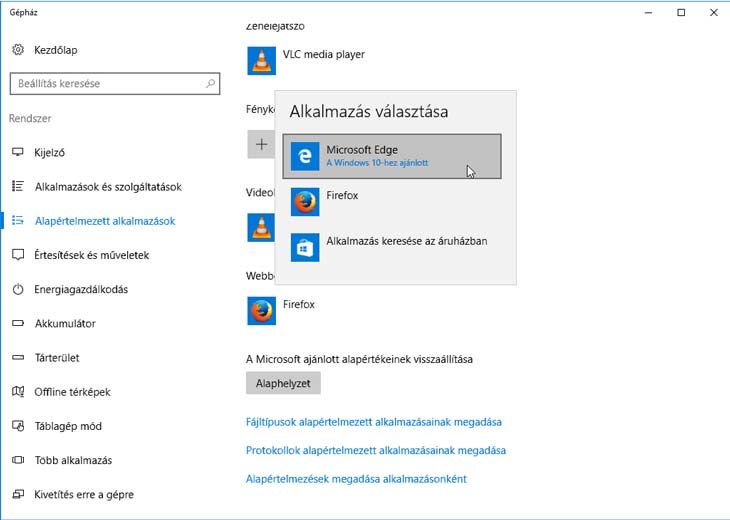The width and height of the screenshot is (730, 520).
Task: Click the VLC icon under music player
Action: pyautogui.click(x=261, y=61)
